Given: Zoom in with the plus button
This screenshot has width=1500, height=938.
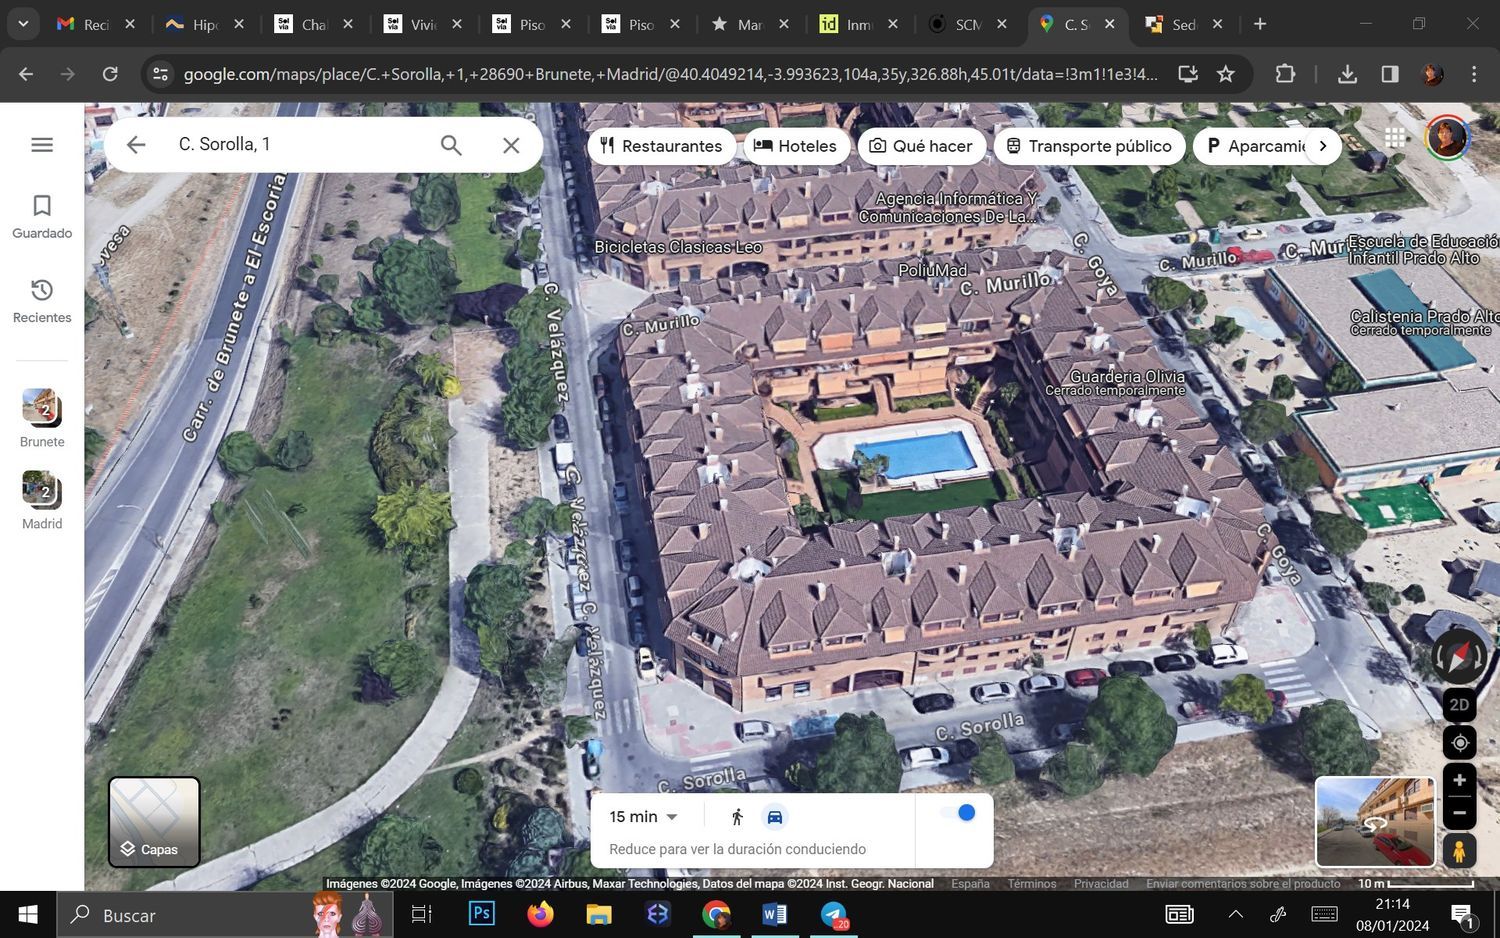Looking at the screenshot, I should [x=1459, y=780].
